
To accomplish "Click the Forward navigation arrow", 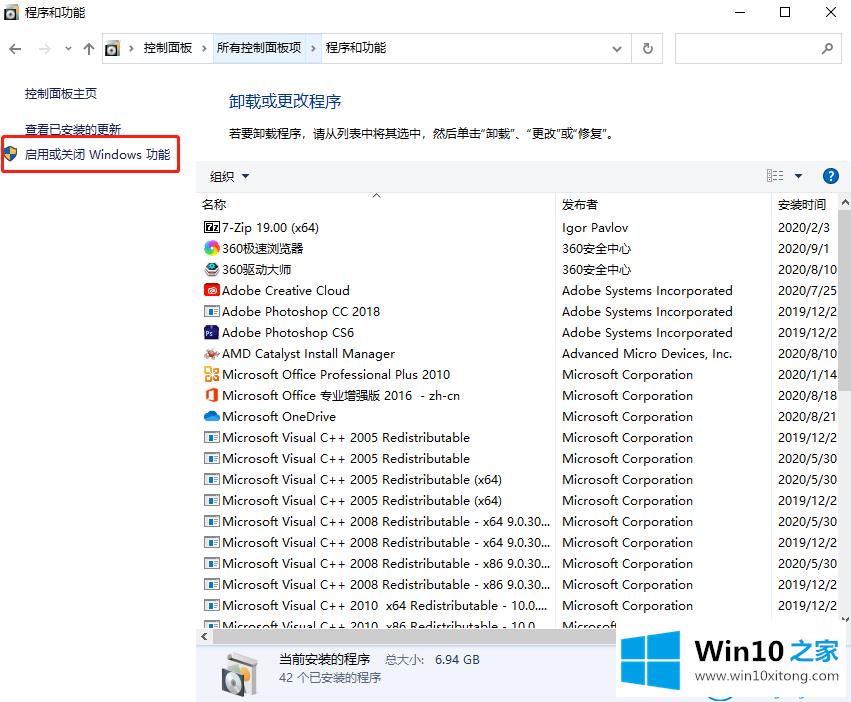I will coord(45,49).
